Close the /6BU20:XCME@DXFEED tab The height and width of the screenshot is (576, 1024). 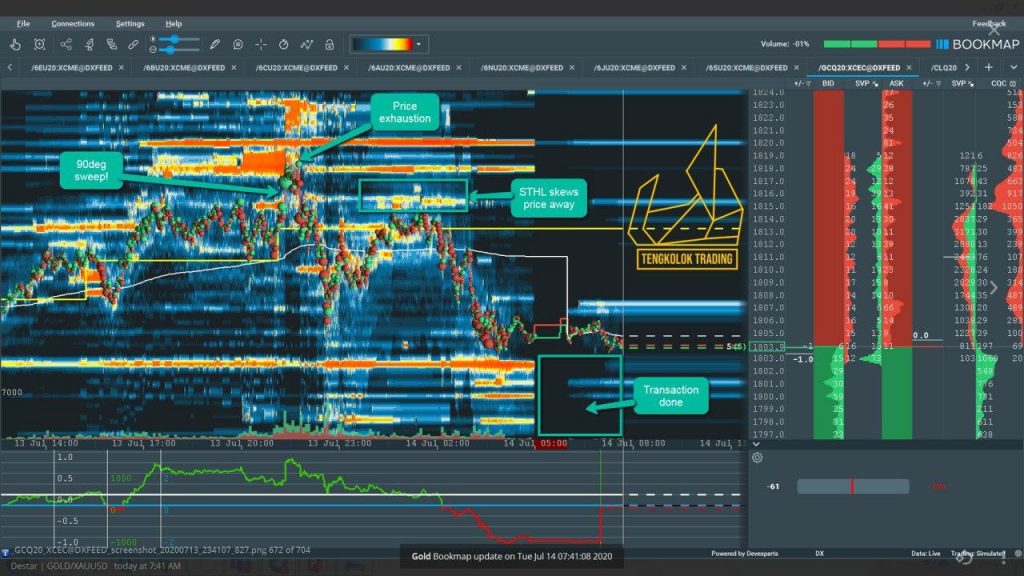pos(234,68)
